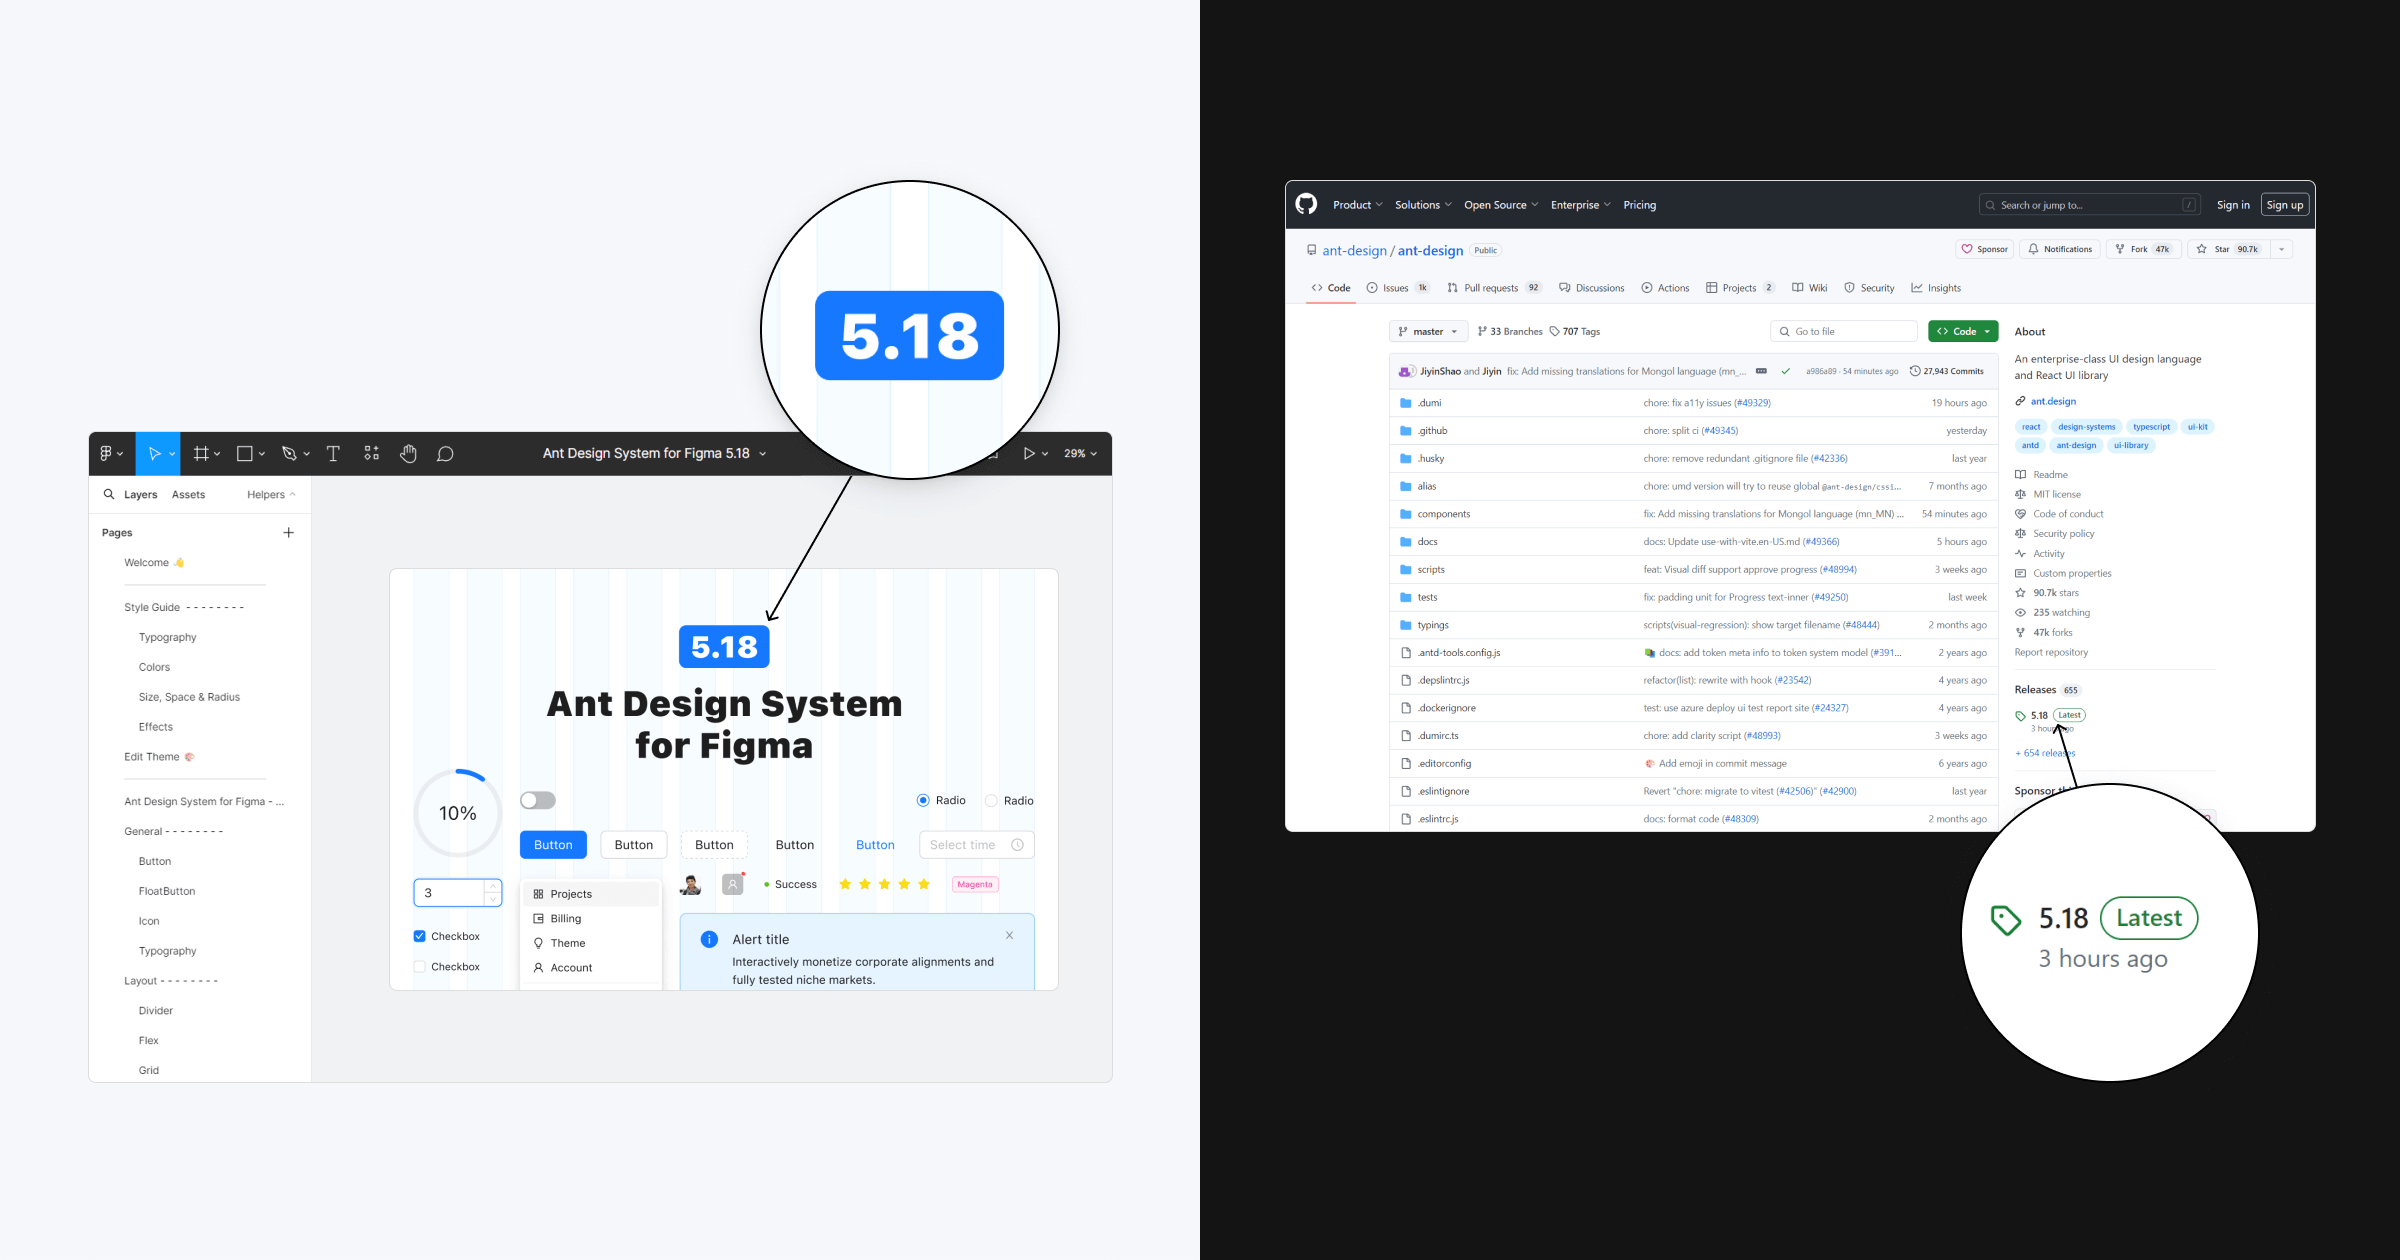Open the master branch dropdown
This screenshot has height=1260, width=2400.
pyautogui.click(x=1427, y=332)
